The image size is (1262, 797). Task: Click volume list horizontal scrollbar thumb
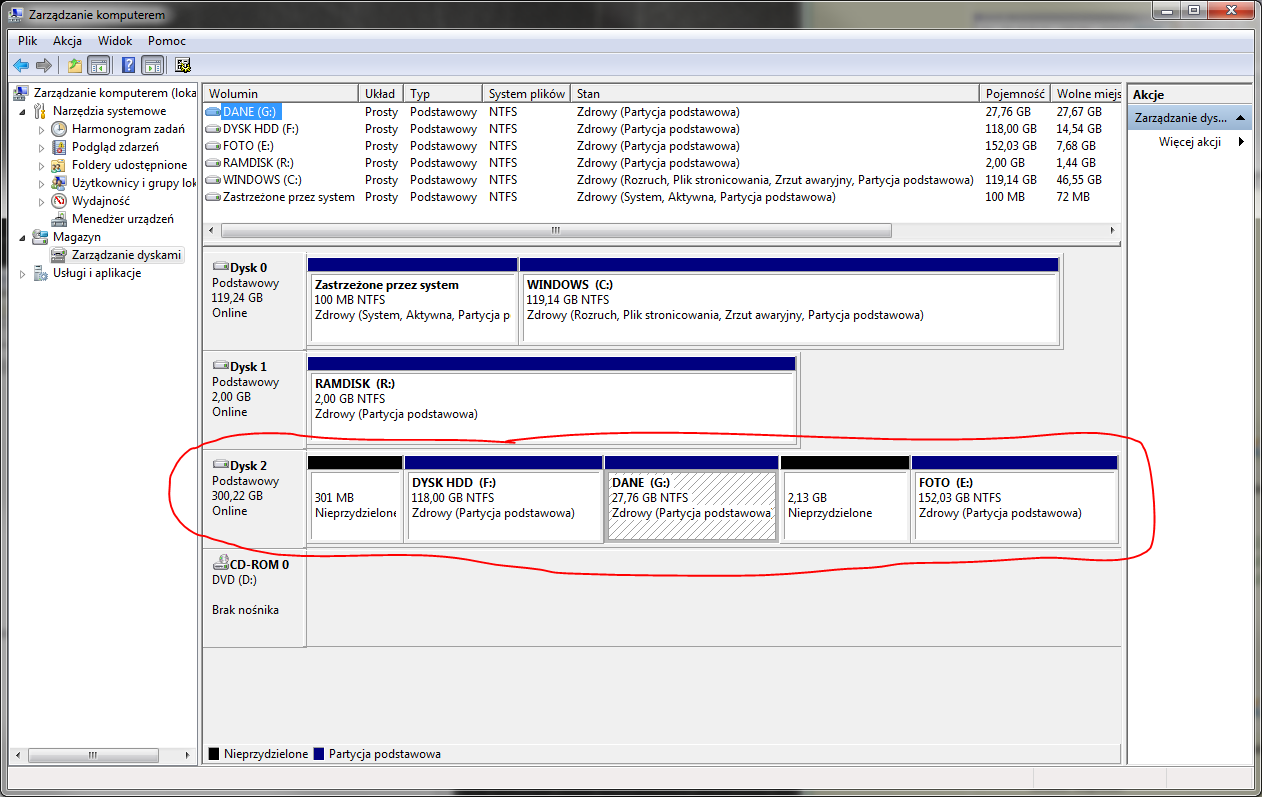554,230
